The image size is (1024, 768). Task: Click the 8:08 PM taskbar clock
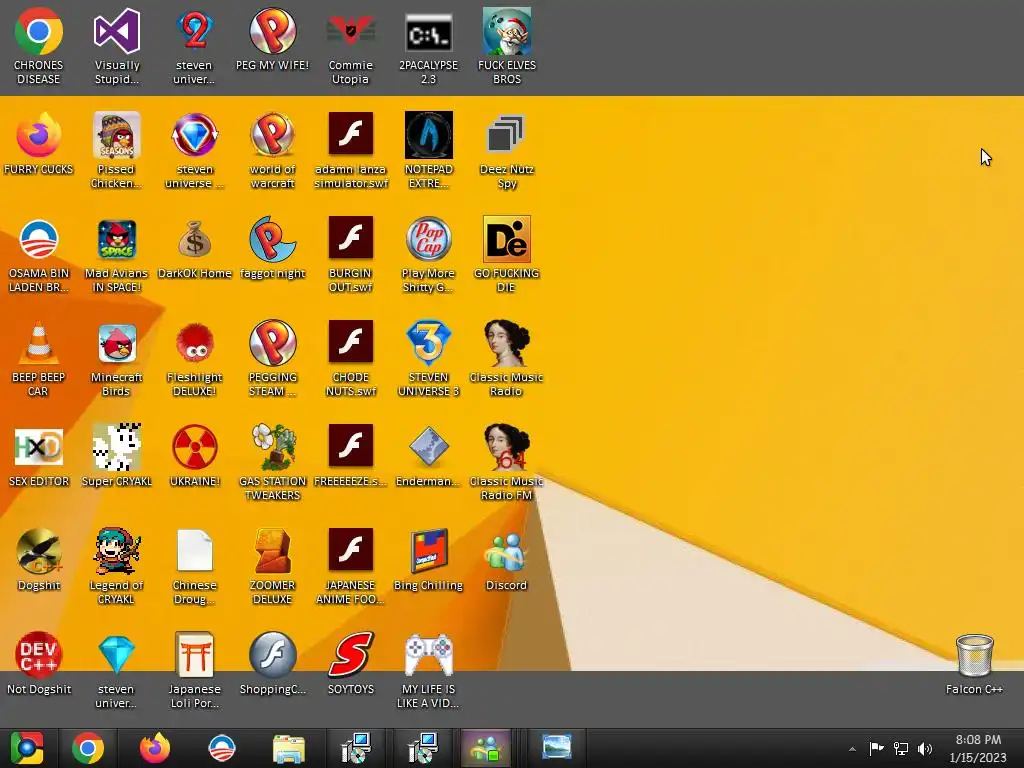coord(978,748)
